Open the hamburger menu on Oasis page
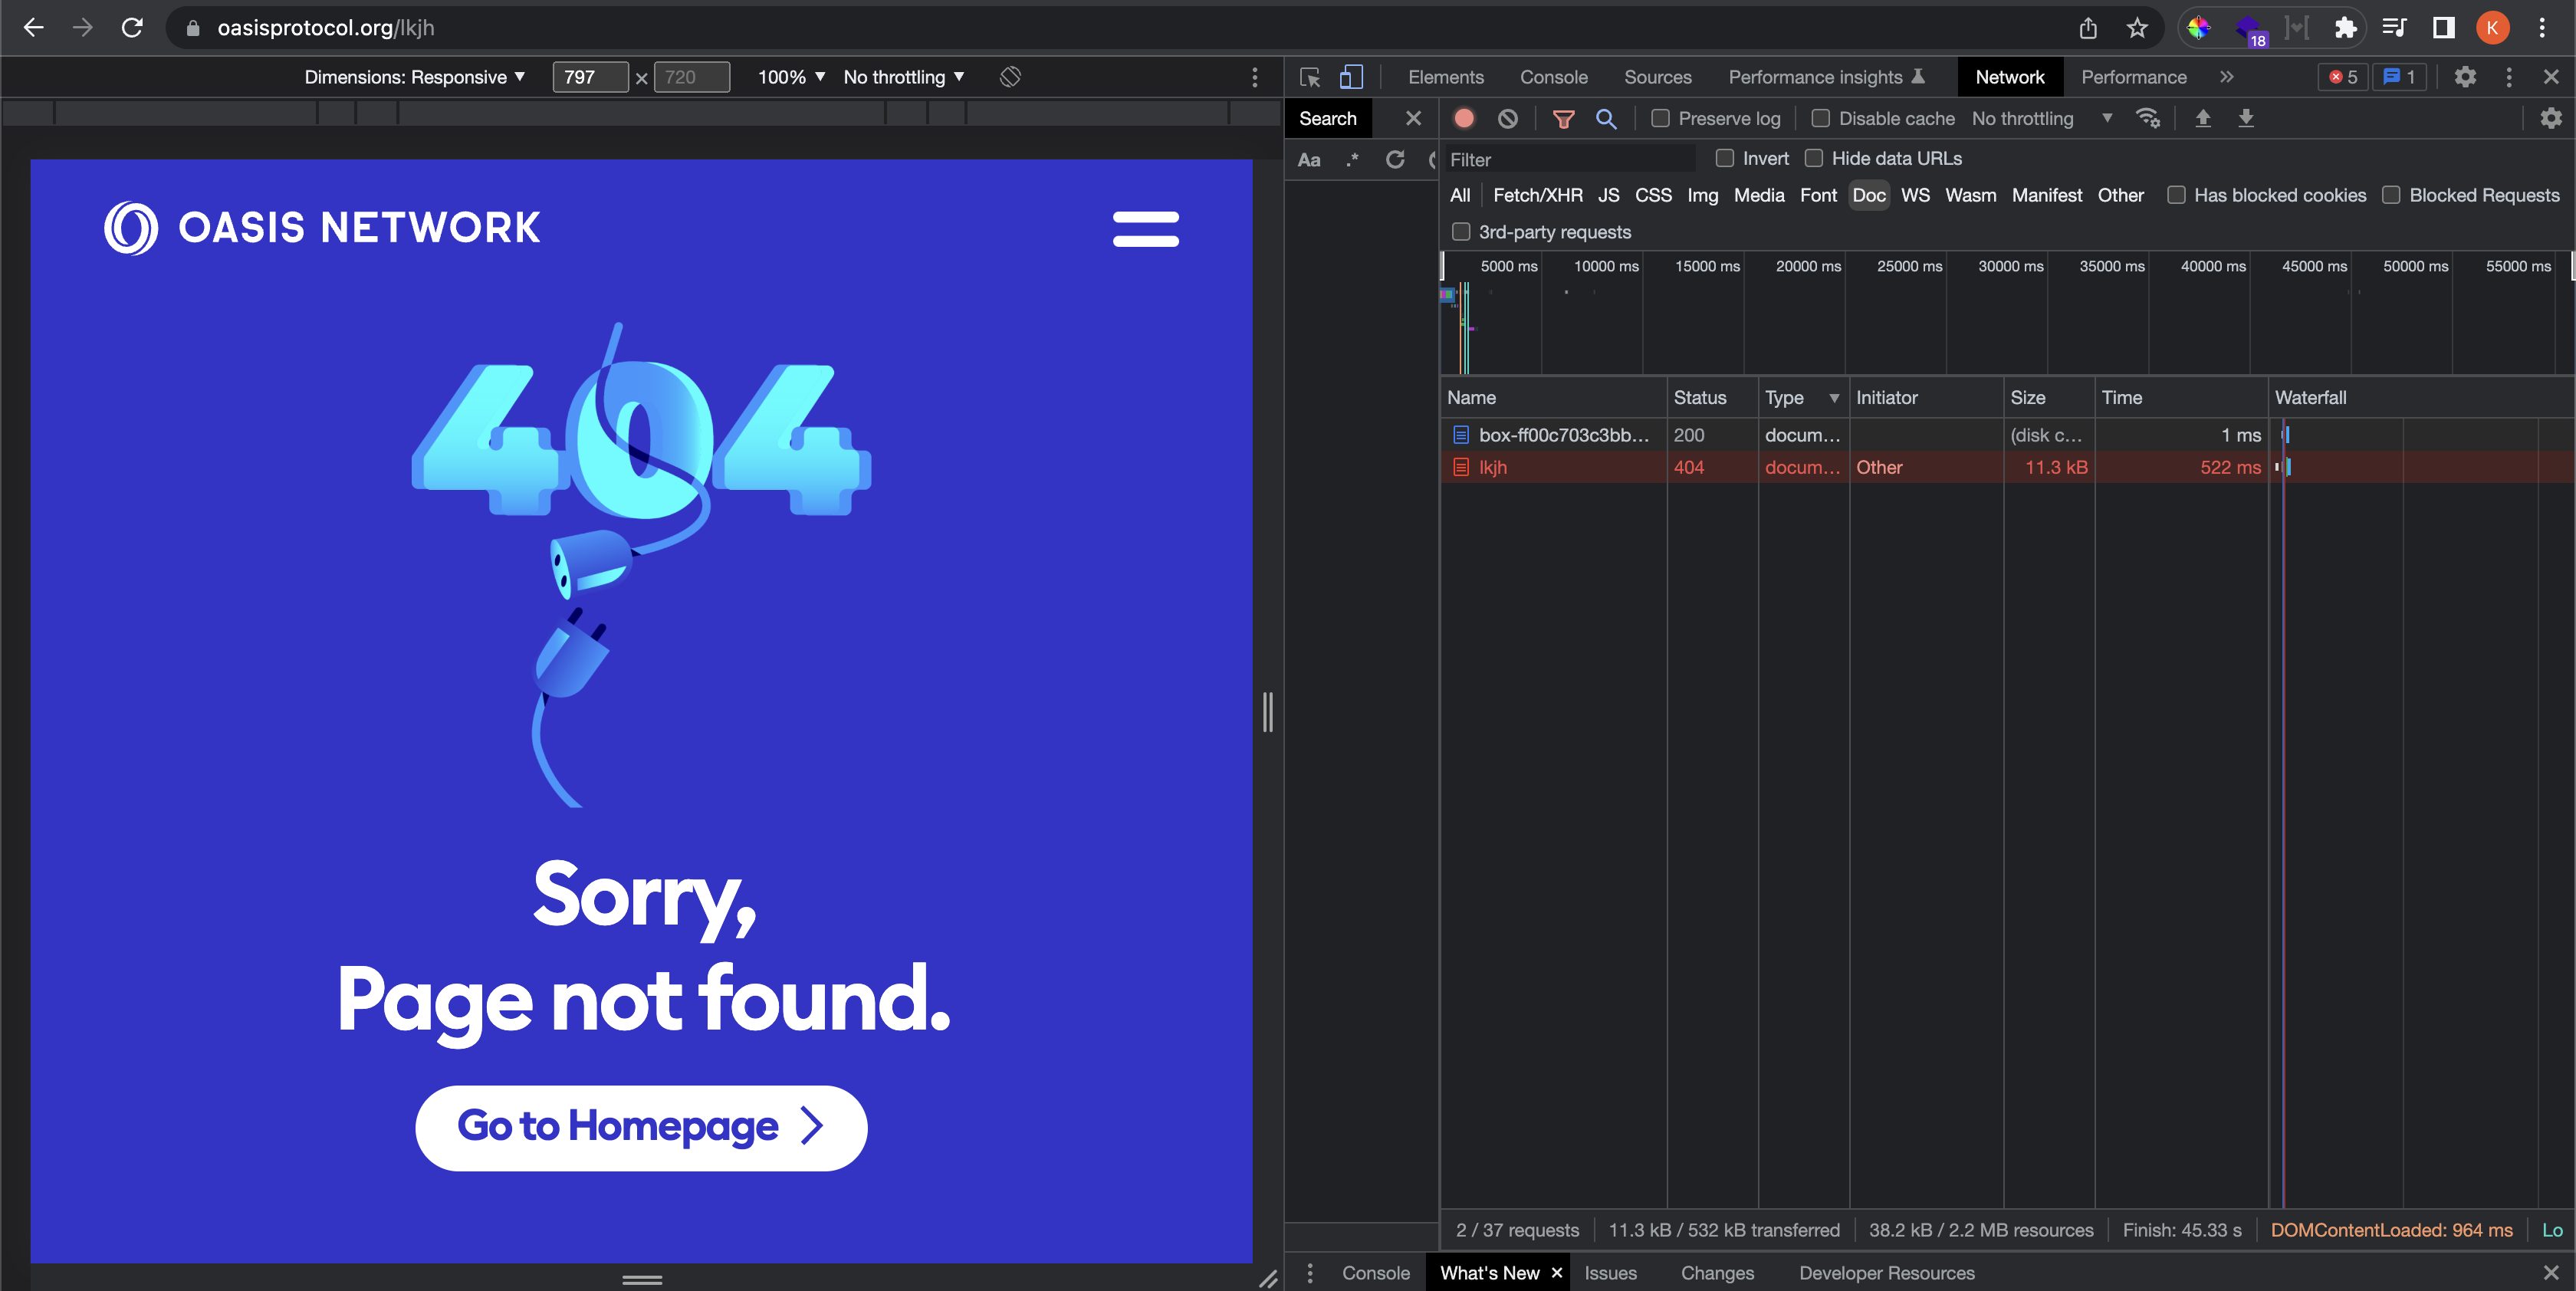The image size is (2576, 1291). [x=1145, y=228]
